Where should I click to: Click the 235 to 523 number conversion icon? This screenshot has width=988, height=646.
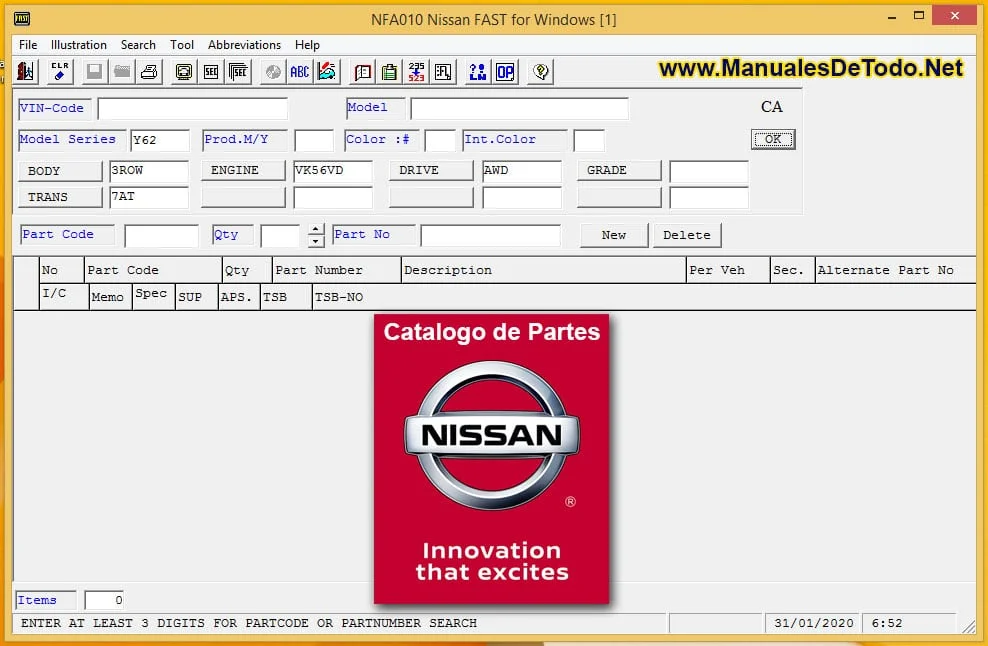point(416,72)
